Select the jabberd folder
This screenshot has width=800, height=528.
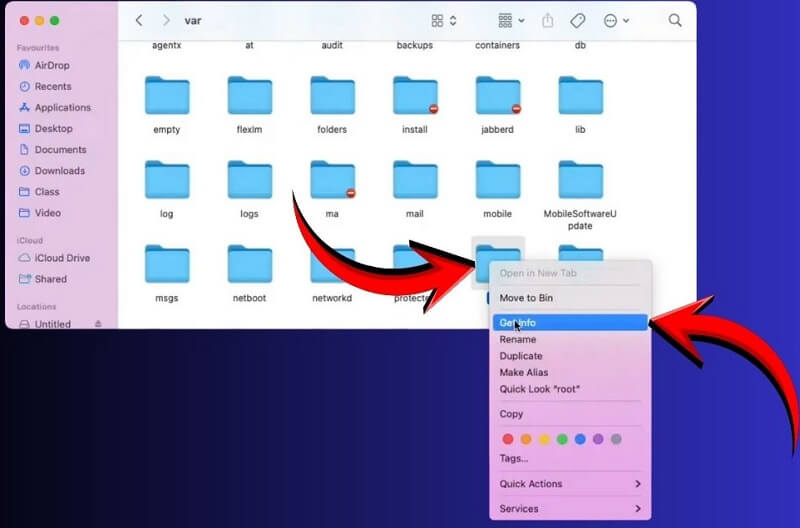click(497, 95)
